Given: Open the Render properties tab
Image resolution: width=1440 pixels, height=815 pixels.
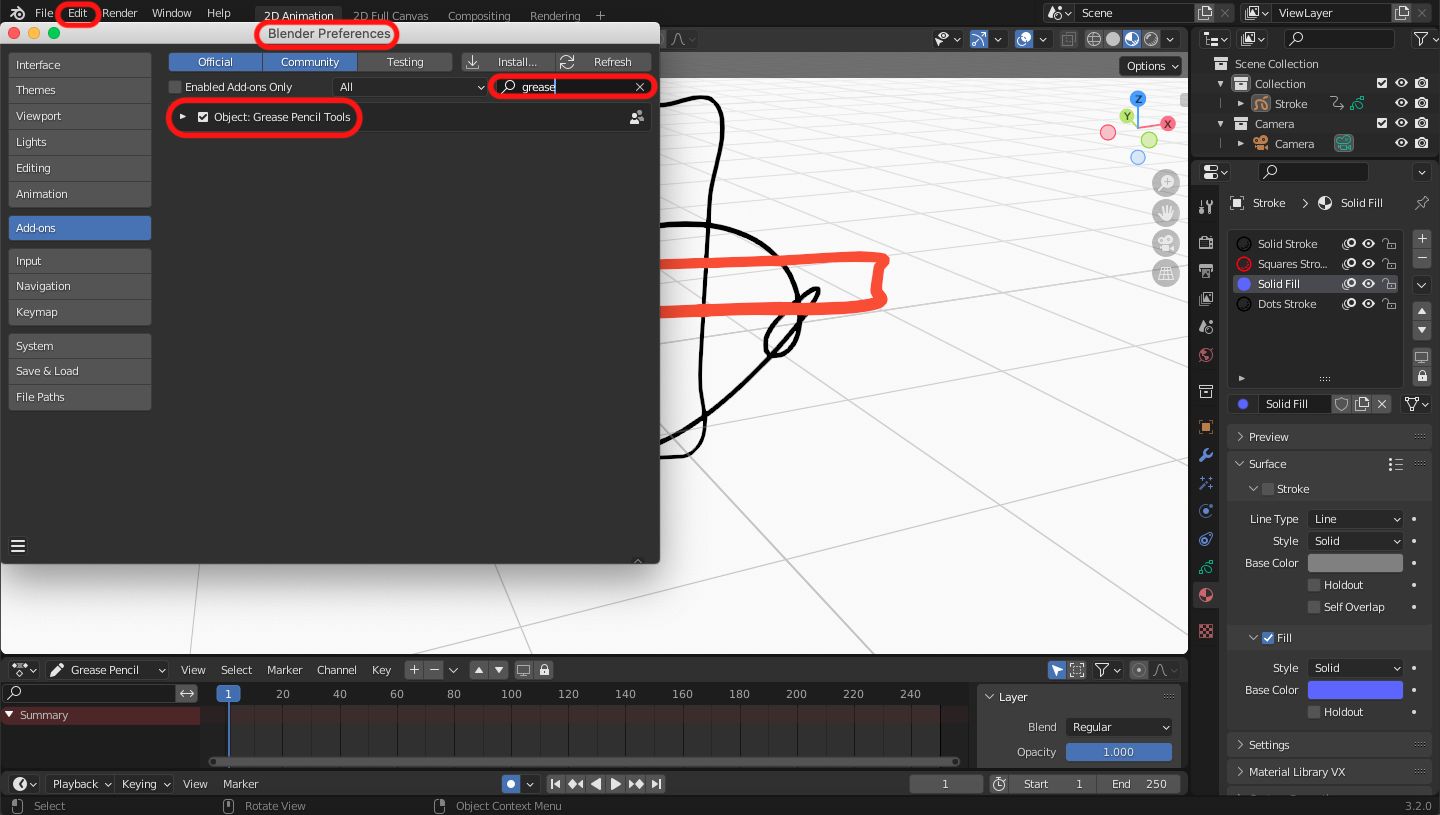Looking at the screenshot, I should click(1206, 243).
